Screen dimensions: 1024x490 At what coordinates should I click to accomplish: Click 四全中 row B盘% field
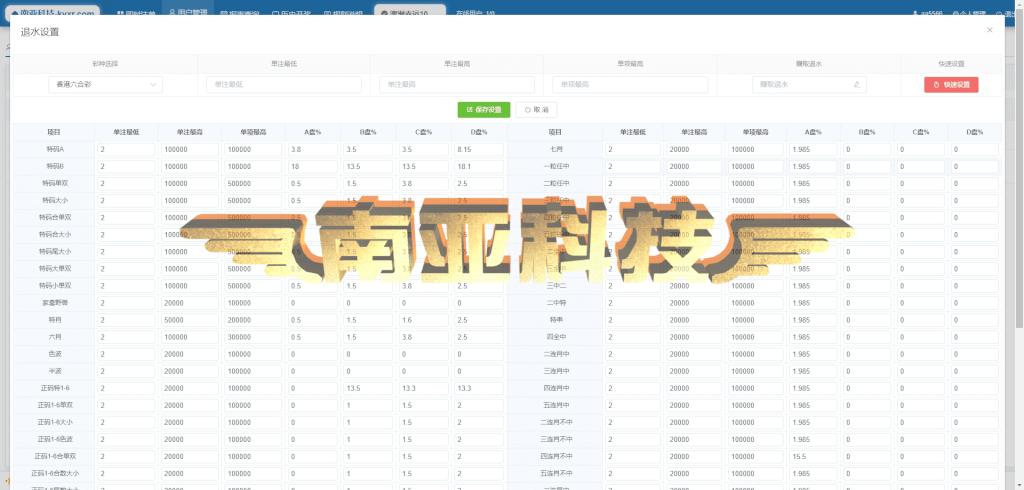tap(867, 337)
